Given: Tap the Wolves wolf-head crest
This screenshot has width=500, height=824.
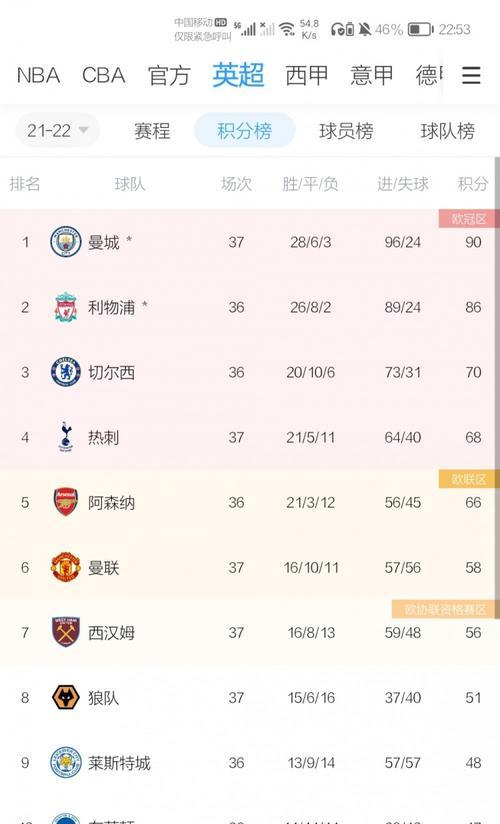Looking at the screenshot, I should coord(66,697).
